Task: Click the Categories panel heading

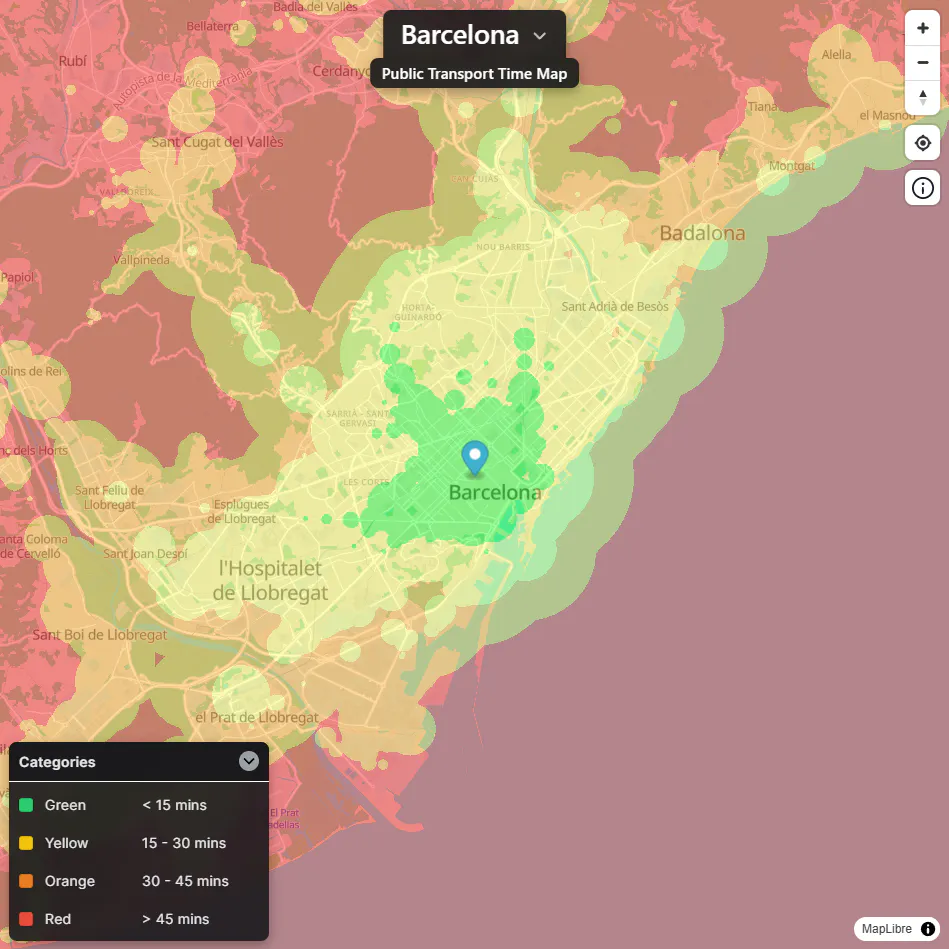Action: (x=57, y=761)
